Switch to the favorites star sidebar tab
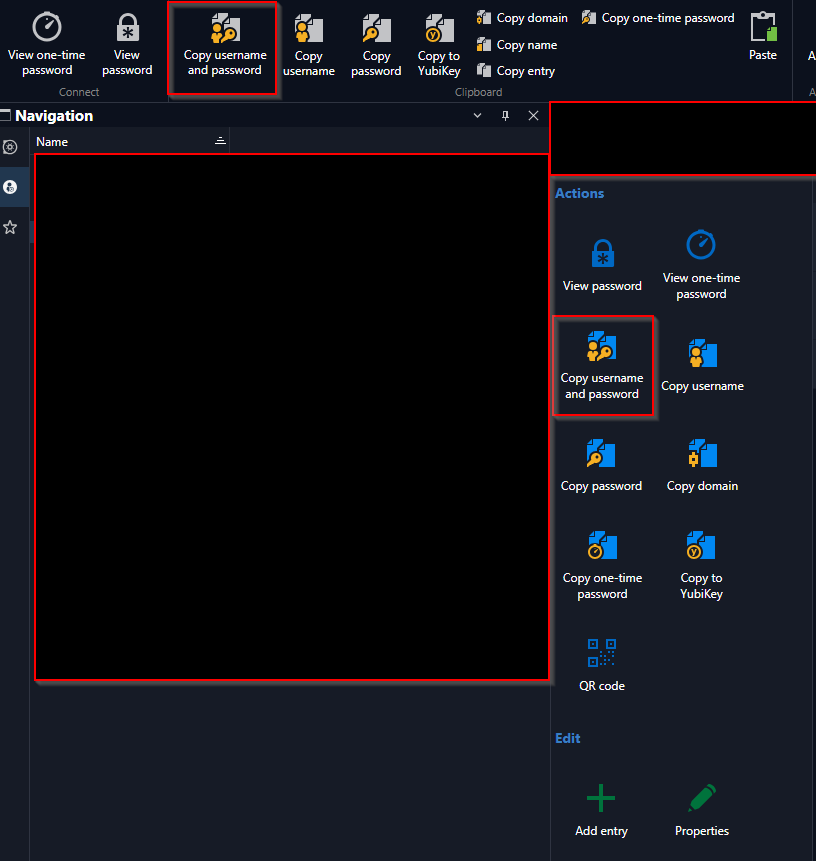The image size is (816, 861). pos(10,227)
